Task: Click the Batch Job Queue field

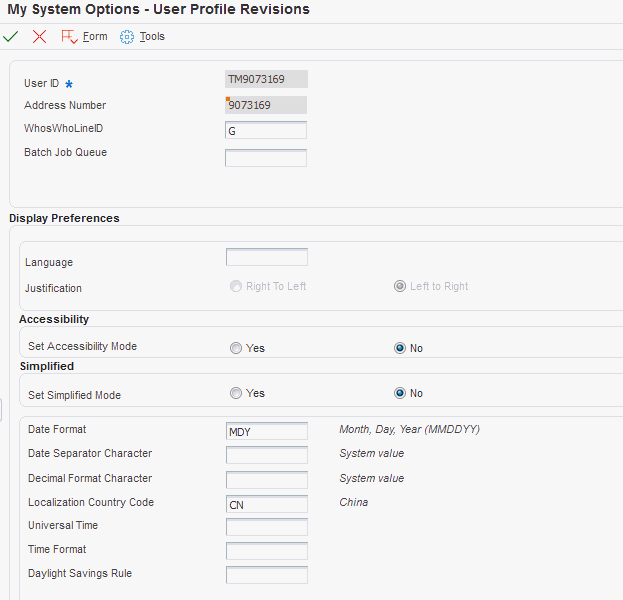Action: 266,158
